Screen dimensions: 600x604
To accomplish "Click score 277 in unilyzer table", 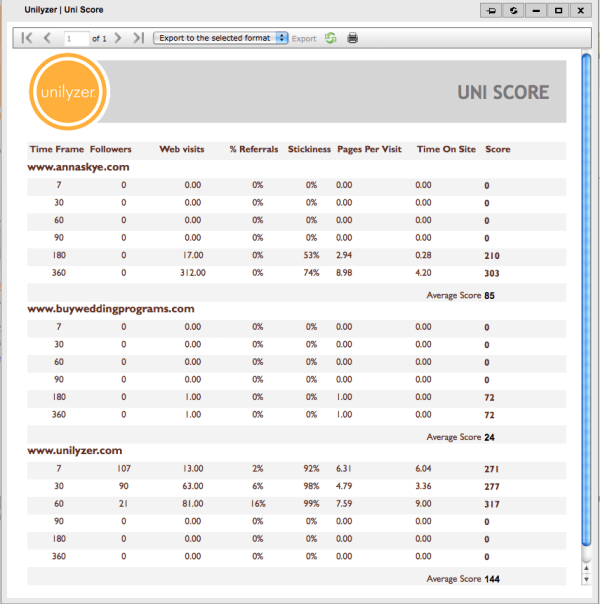I will point(492,487).
